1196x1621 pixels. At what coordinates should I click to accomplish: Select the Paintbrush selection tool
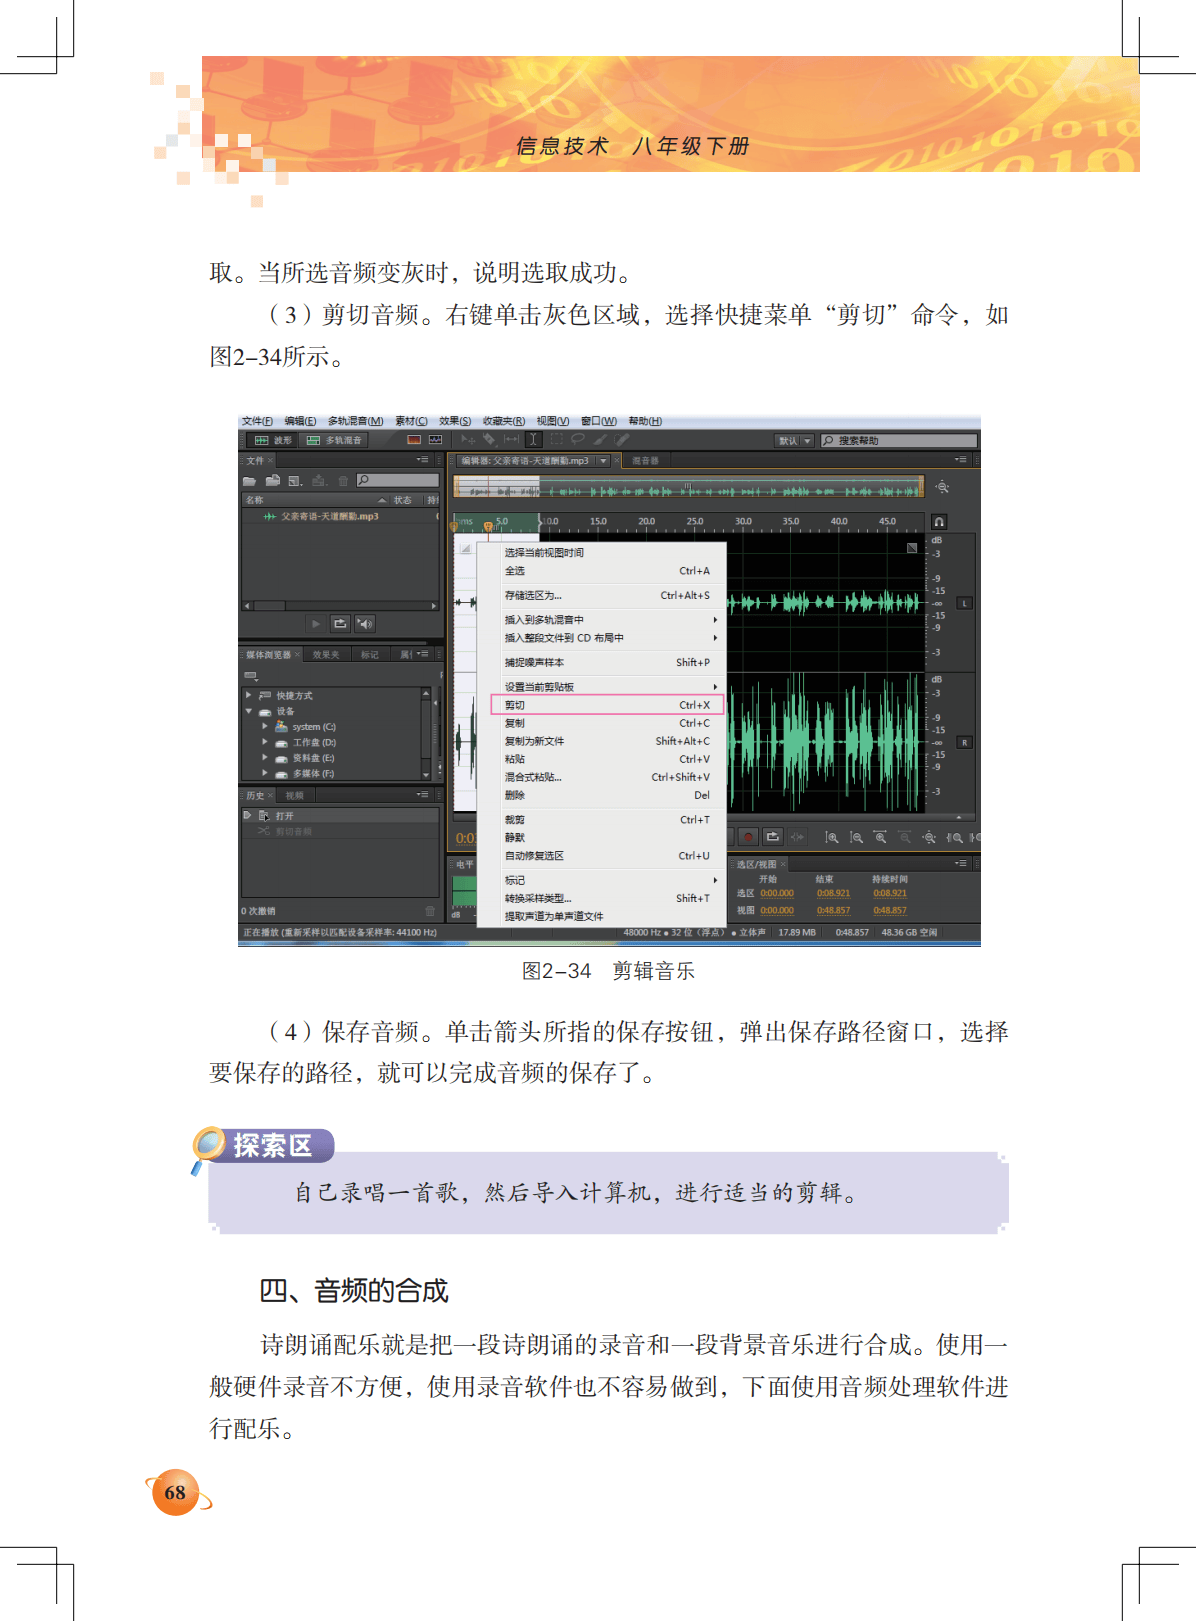(600, 439)
